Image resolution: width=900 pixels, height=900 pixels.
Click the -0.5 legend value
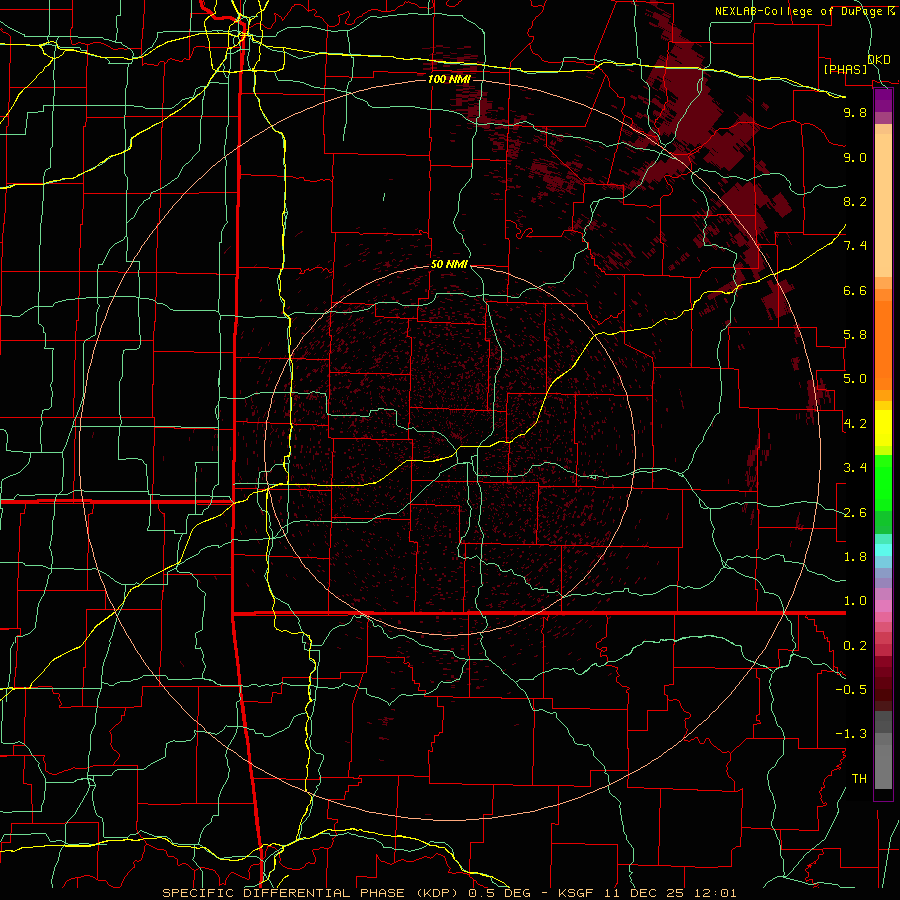tap(851, 690)
